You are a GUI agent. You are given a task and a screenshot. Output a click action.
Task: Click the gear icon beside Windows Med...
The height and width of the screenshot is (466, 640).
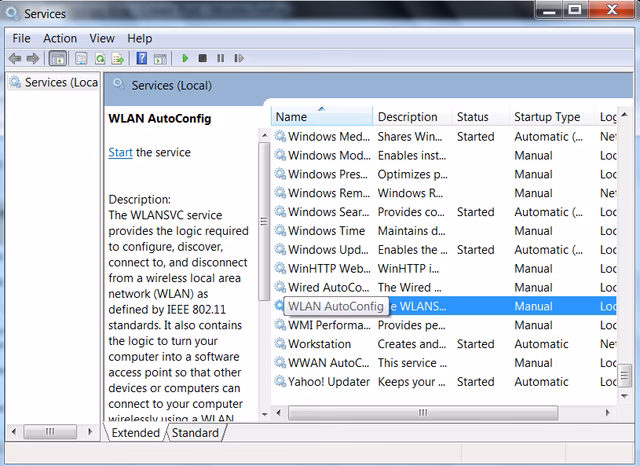(280, 136)
